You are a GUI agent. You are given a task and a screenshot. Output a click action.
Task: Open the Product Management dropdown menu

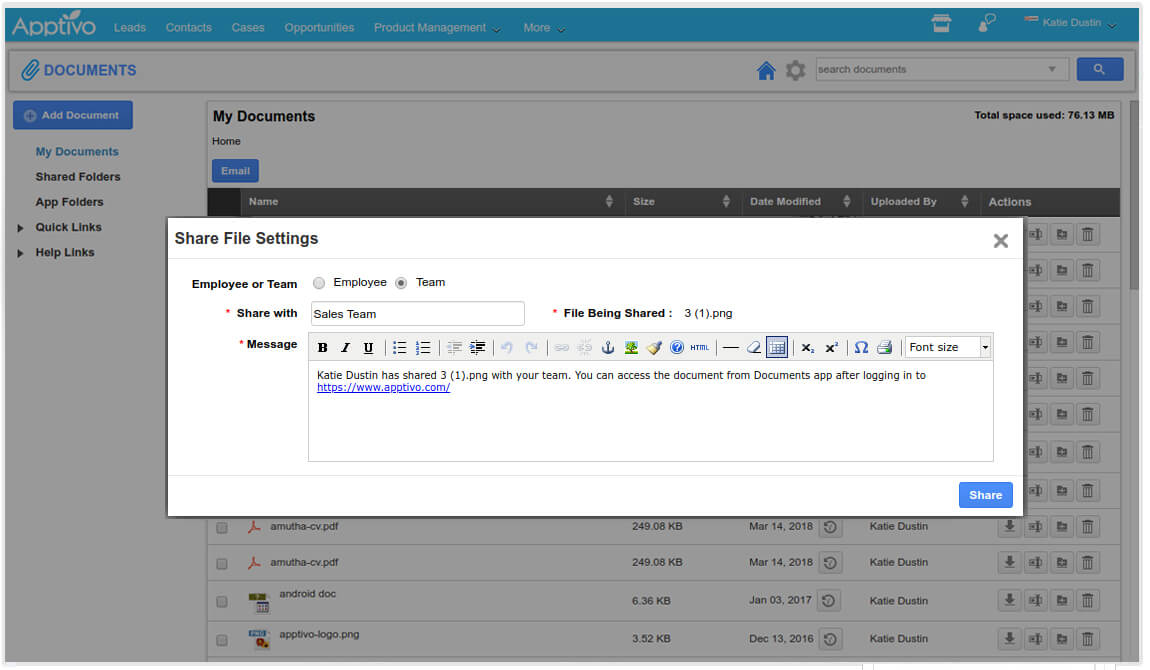click(x=437, y=28)
